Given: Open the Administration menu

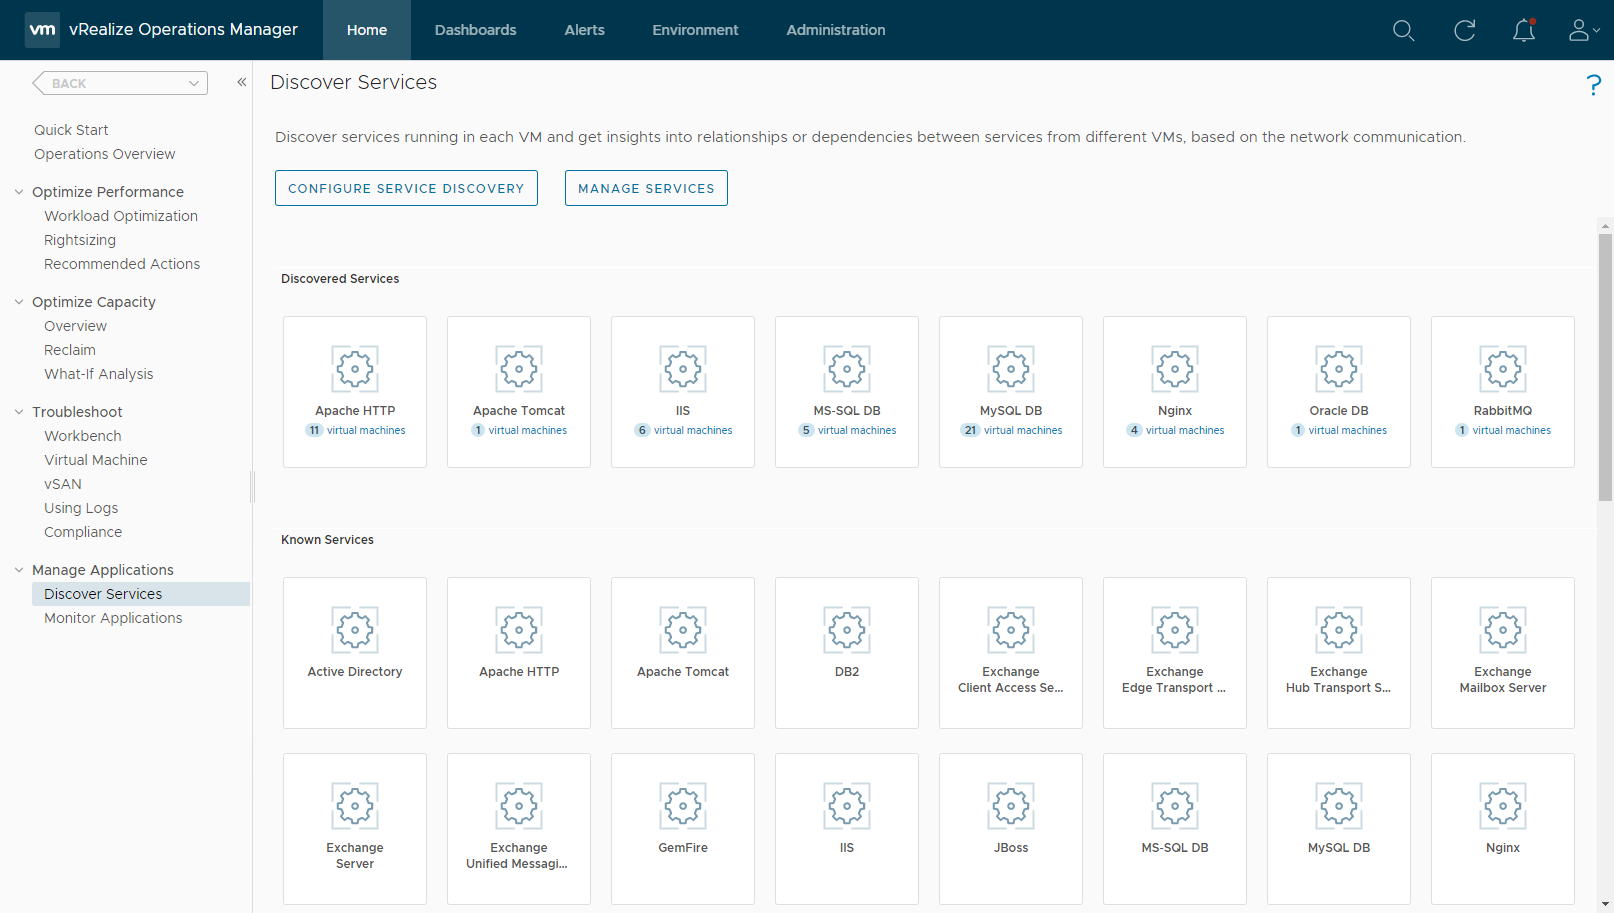Looking at the screenshot, I should [x=836, y=30].
